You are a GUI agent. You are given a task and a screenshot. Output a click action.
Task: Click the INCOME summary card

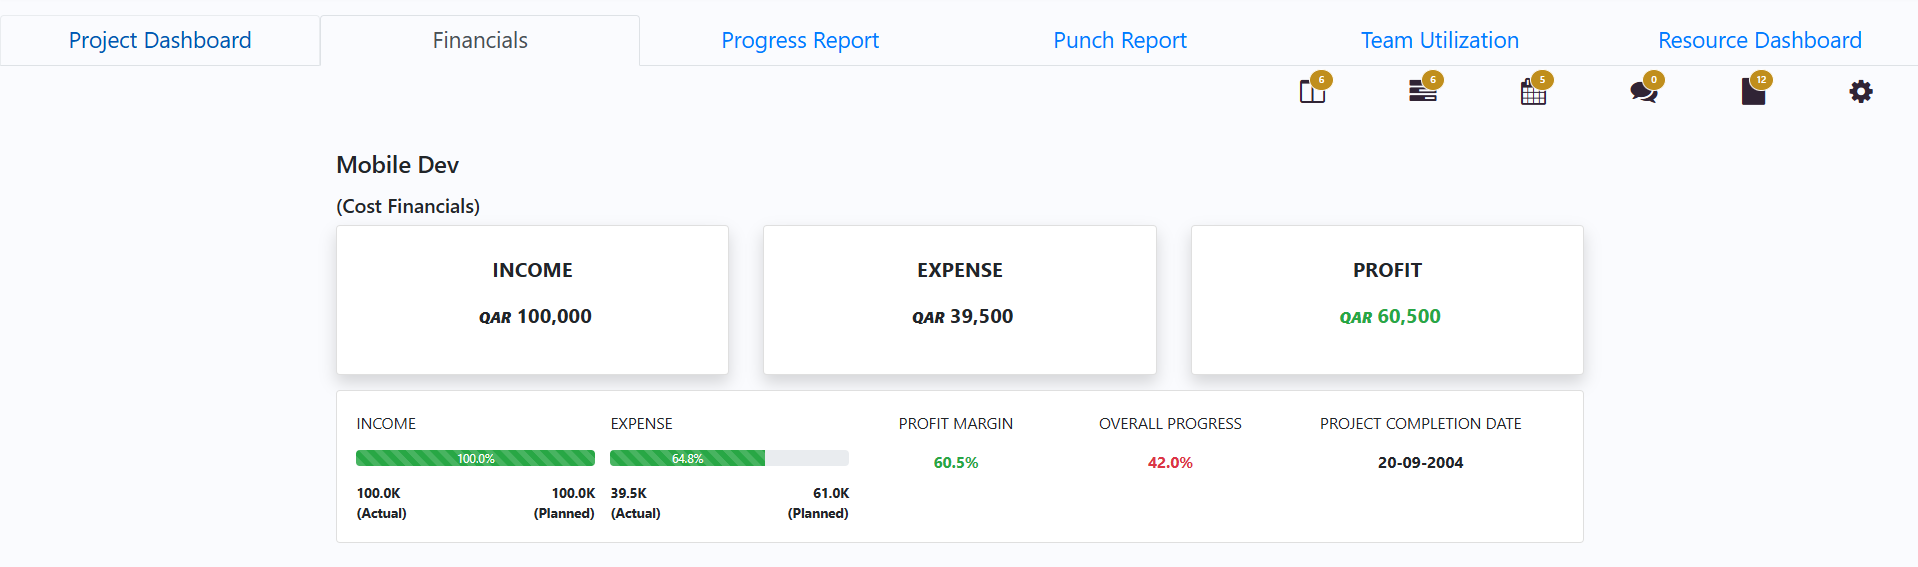click(x=532, y=300)
